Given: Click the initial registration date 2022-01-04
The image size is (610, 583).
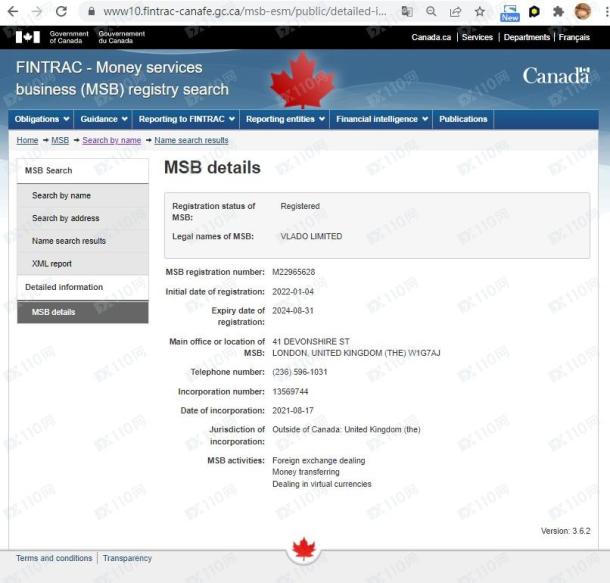Looking at the screenshot, I should tap(293, 292).
